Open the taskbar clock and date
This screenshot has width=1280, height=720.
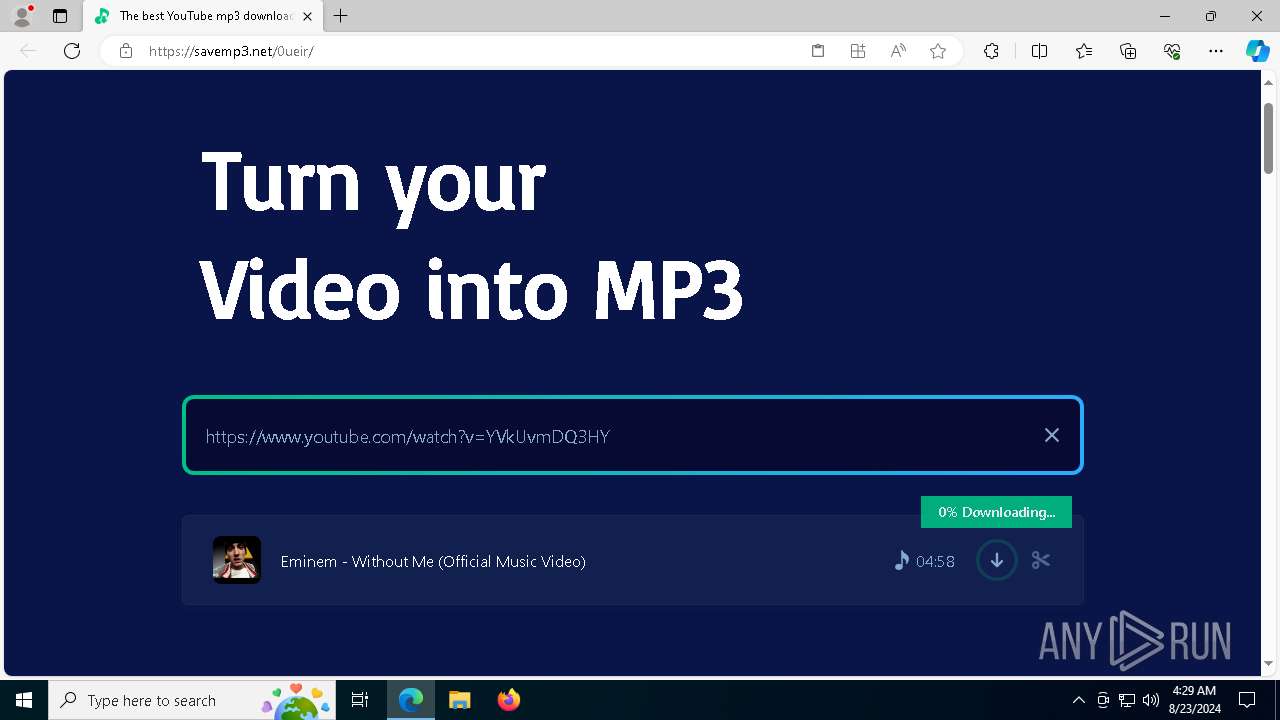click(x=1195, y=700)
